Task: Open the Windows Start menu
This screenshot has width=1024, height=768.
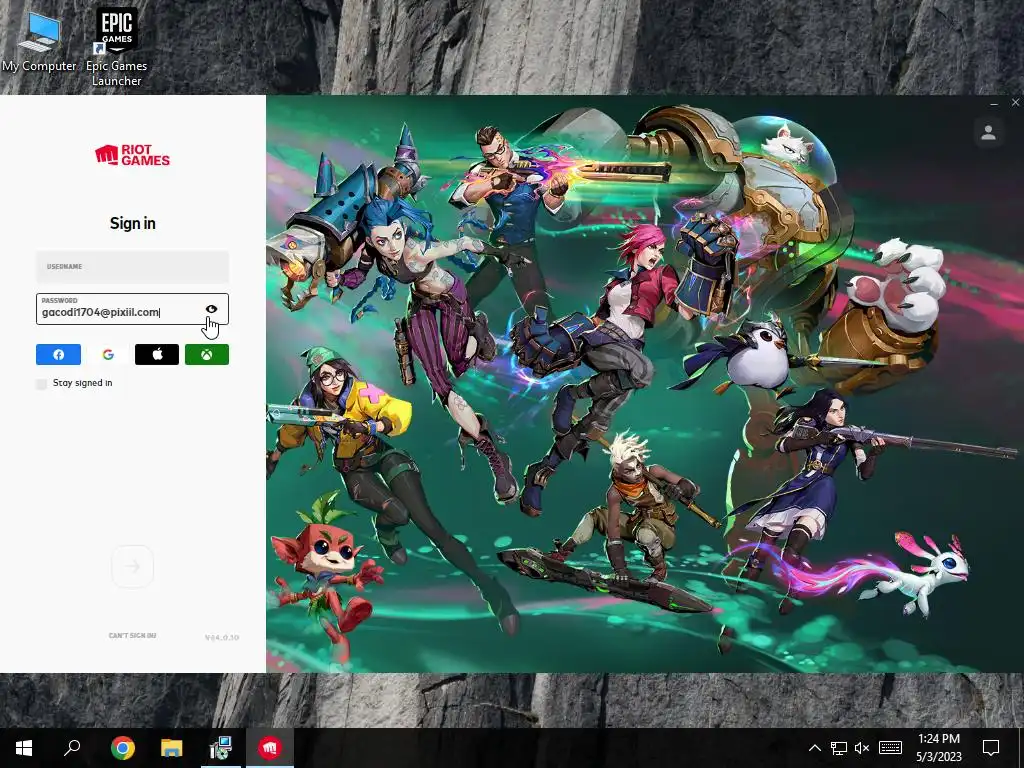Action: pos(24,748)
